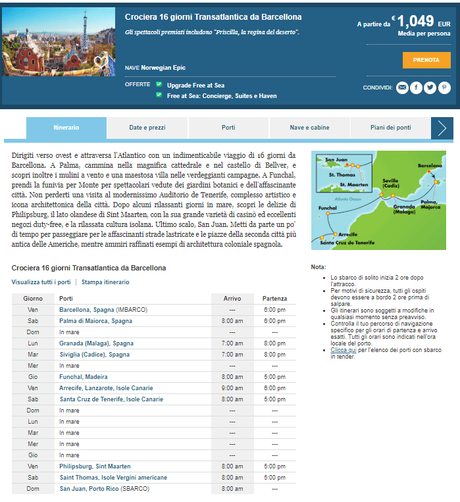Image resolution: width=460 pixels, height=502 pixels.
Task: Click the orange PRENOTA button
Action: coord(427,60)
